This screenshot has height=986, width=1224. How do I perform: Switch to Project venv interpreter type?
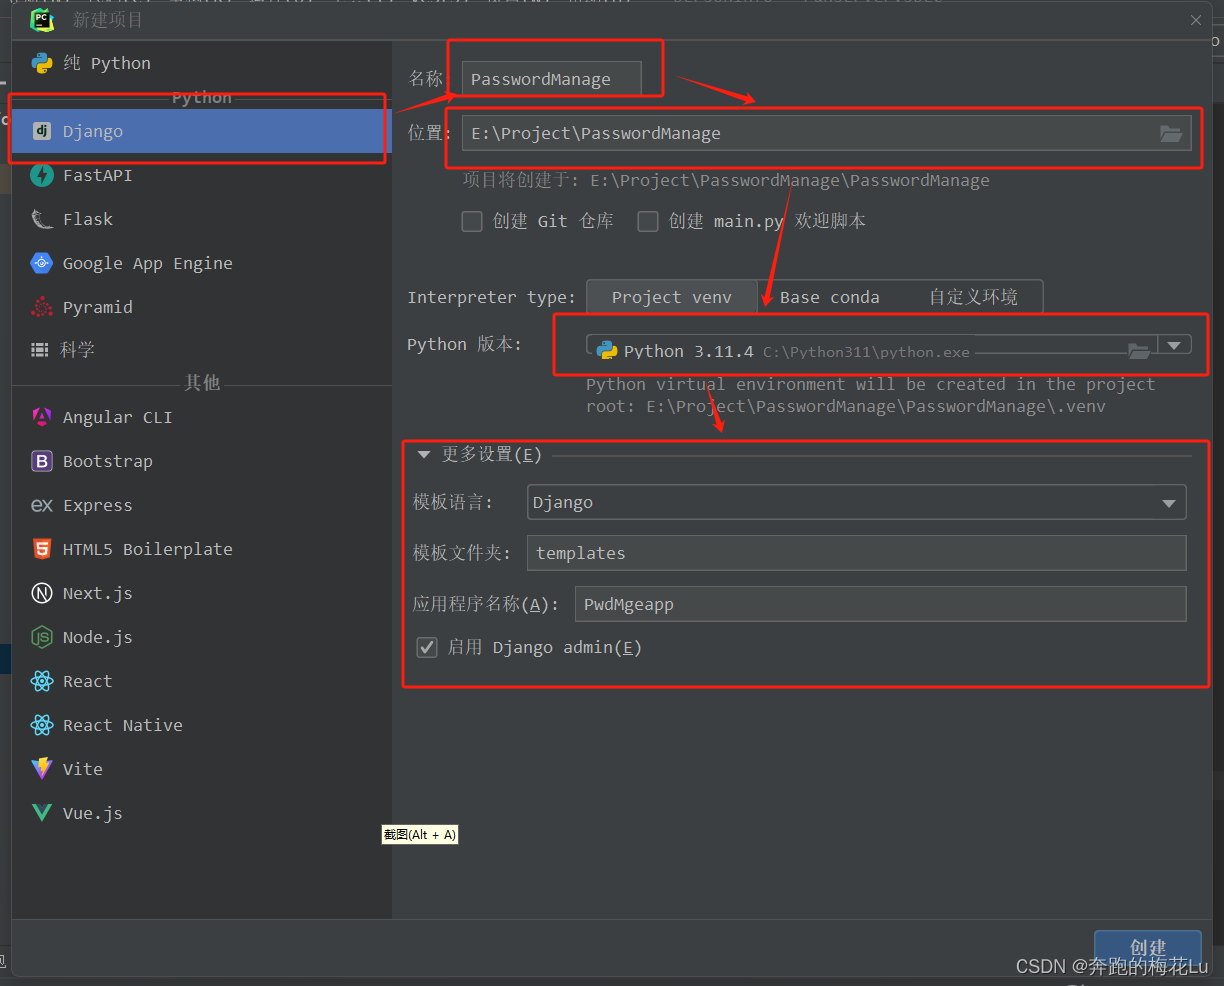pos(671,297)
